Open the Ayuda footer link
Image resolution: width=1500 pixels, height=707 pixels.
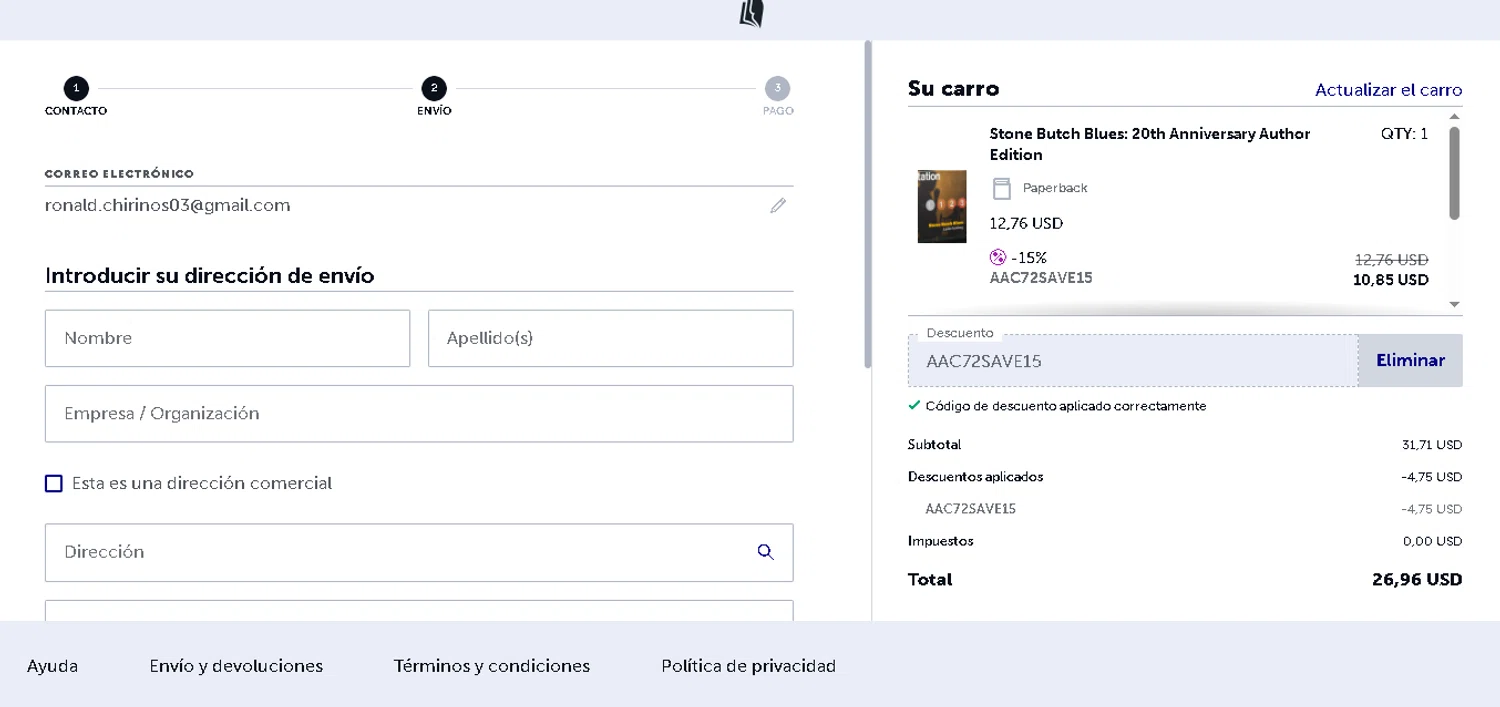coord(52,666)
